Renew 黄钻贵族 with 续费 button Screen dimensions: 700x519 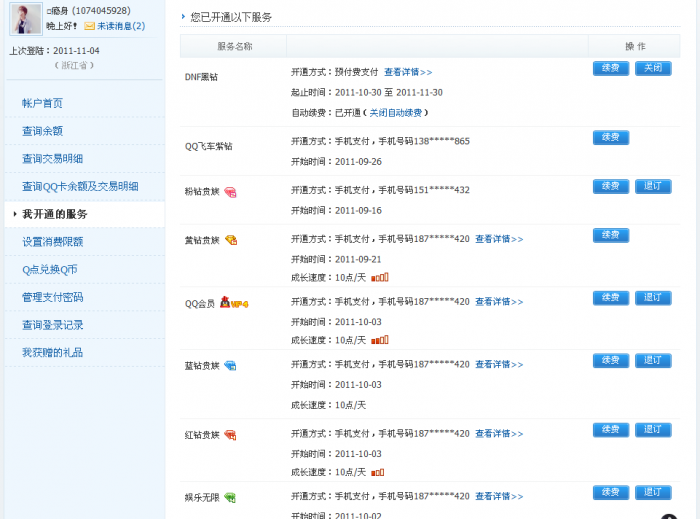611,235
